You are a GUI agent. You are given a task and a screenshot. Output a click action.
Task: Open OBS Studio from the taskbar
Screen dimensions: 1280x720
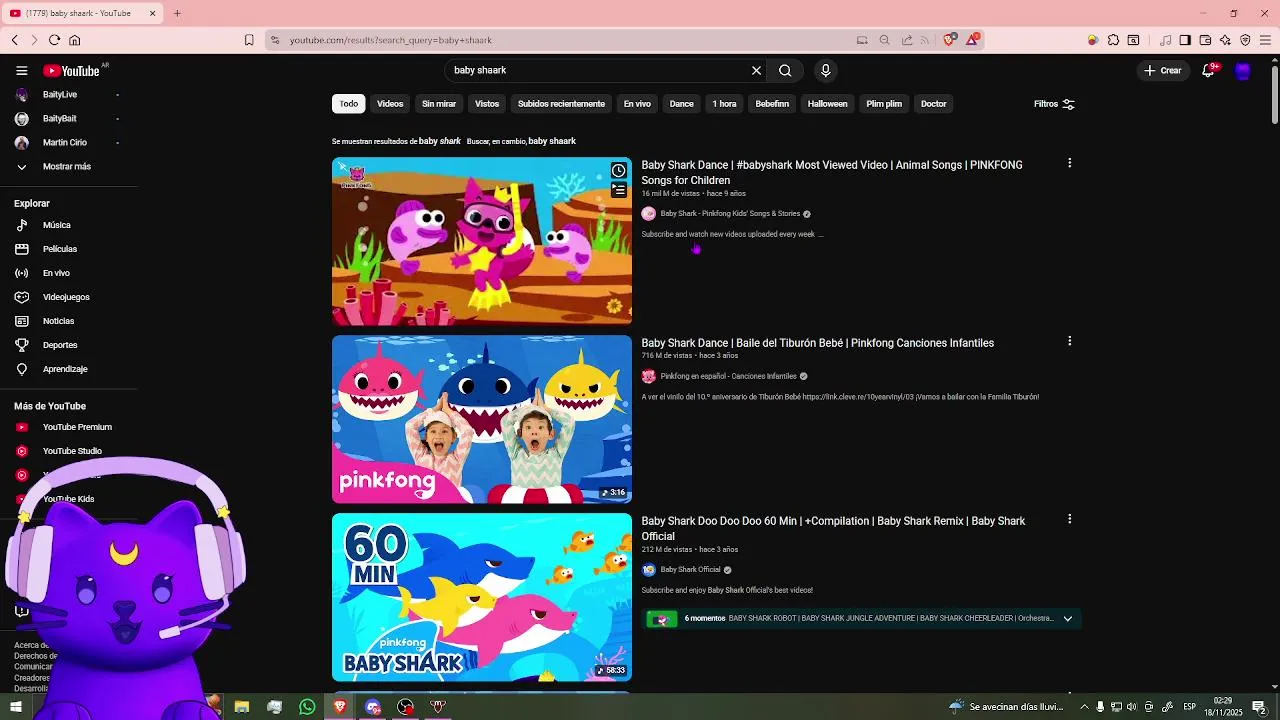pyautogui.click(x=405, y=707)
